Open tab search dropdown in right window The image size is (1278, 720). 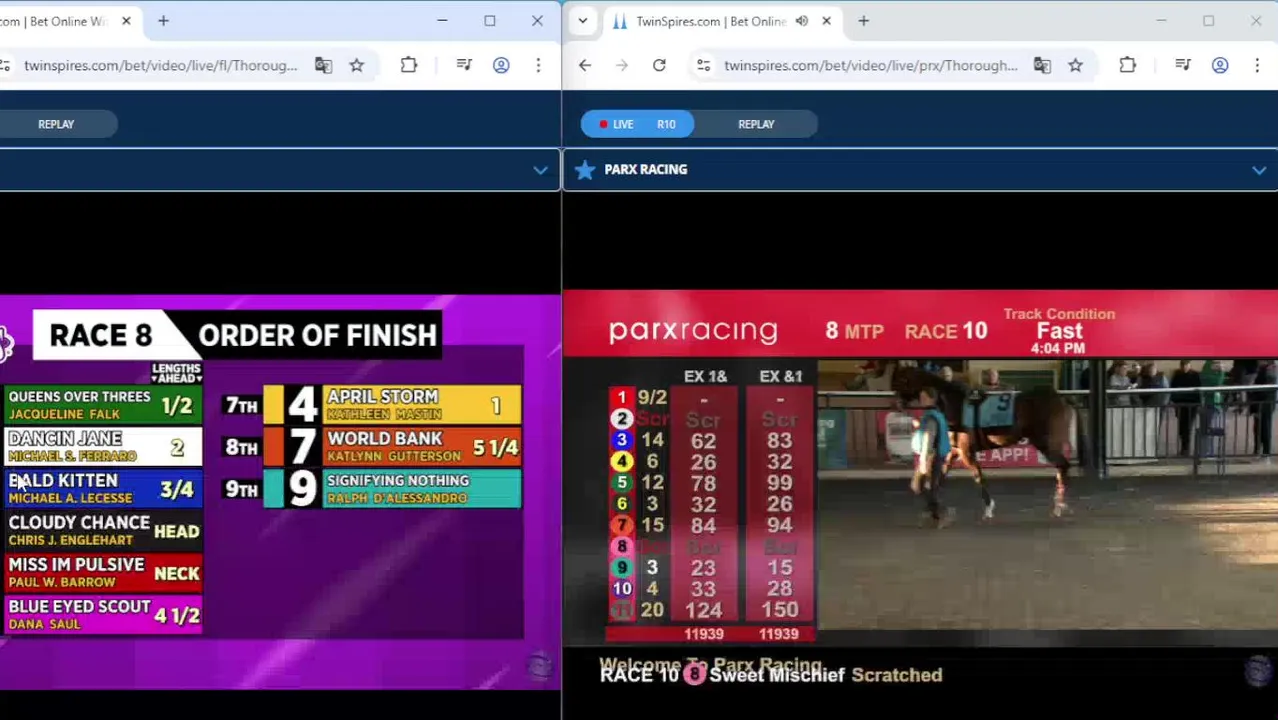click(583, 21)
